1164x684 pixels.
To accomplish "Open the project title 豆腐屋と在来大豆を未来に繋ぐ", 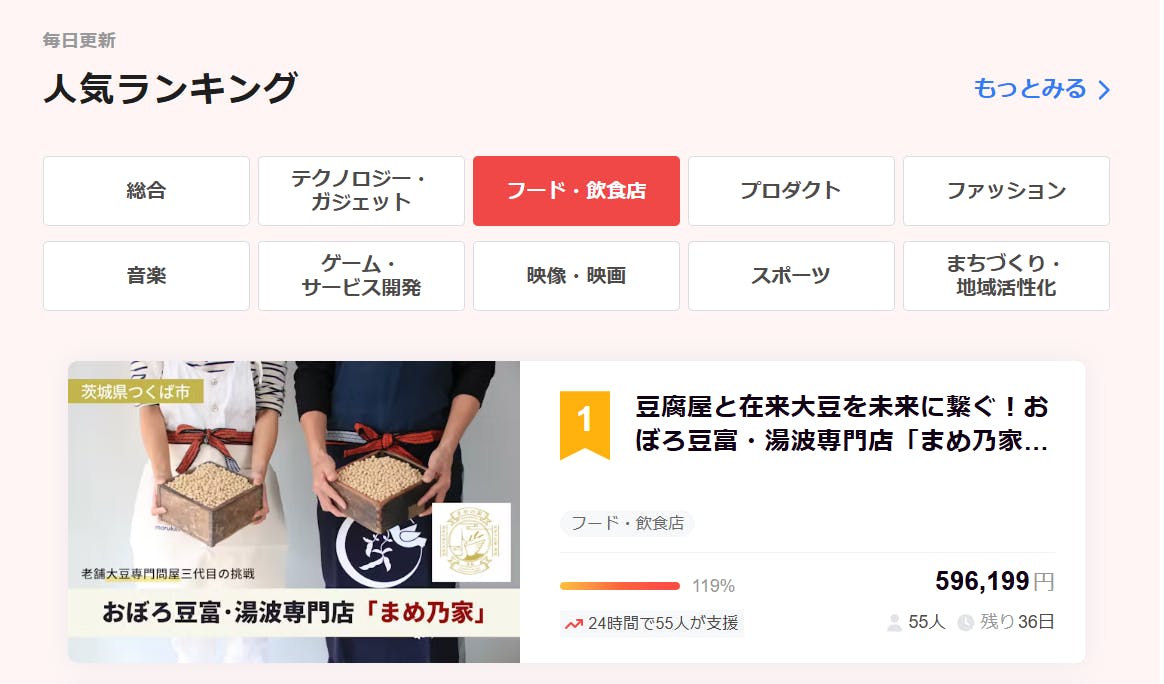I will point(842,423).
